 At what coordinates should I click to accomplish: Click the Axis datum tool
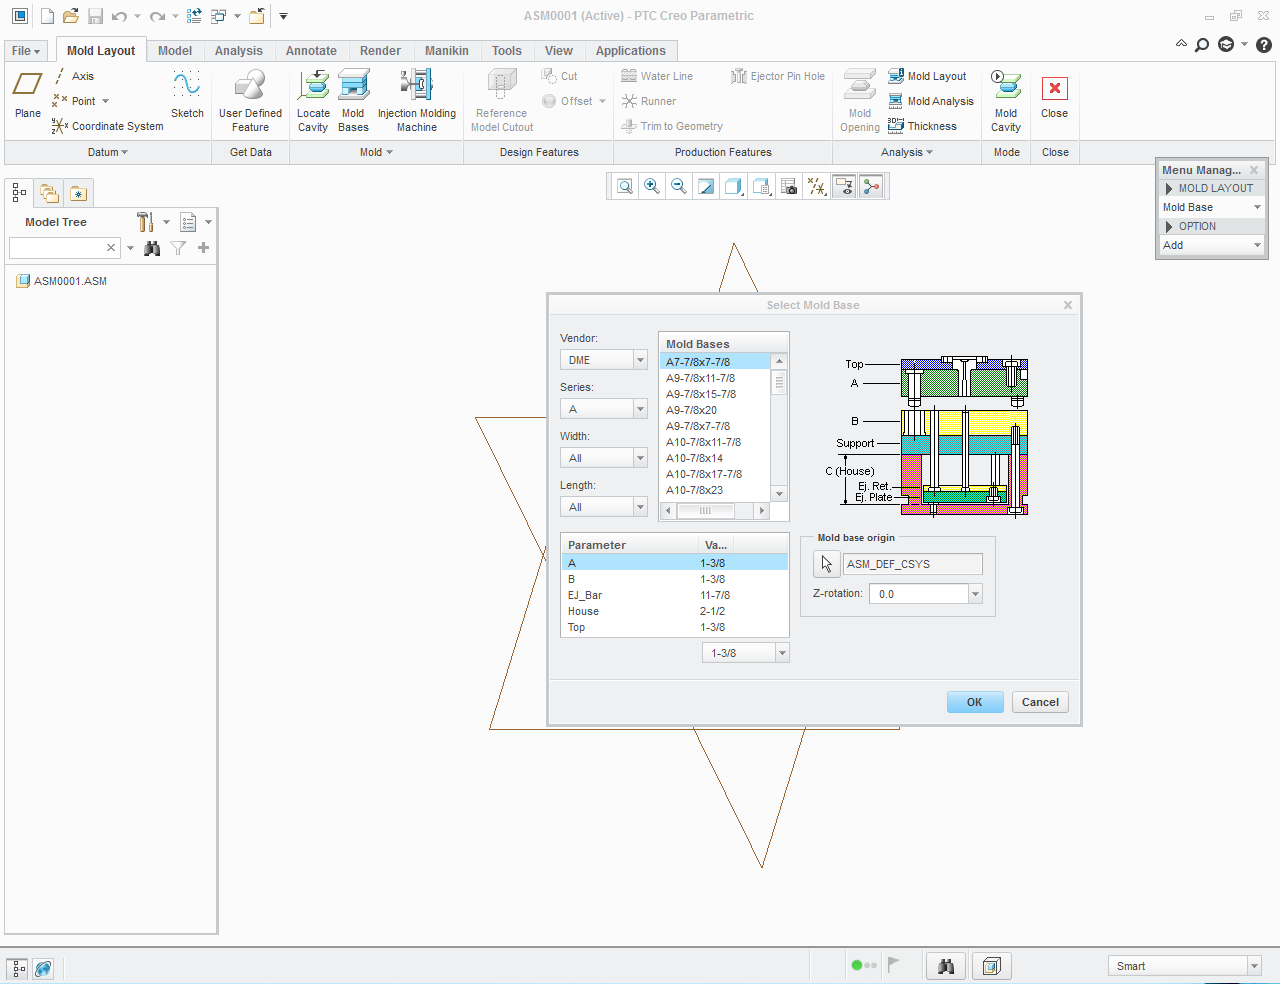tap(73, 76)
